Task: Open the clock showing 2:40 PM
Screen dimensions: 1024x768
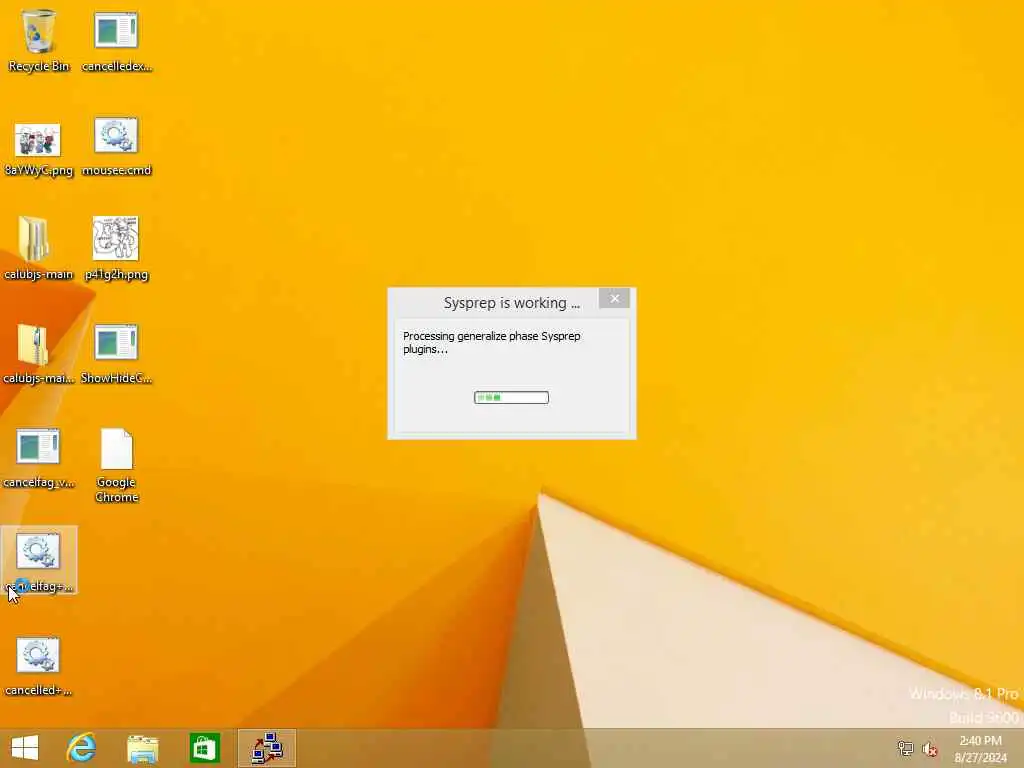Action: [980, 748]
